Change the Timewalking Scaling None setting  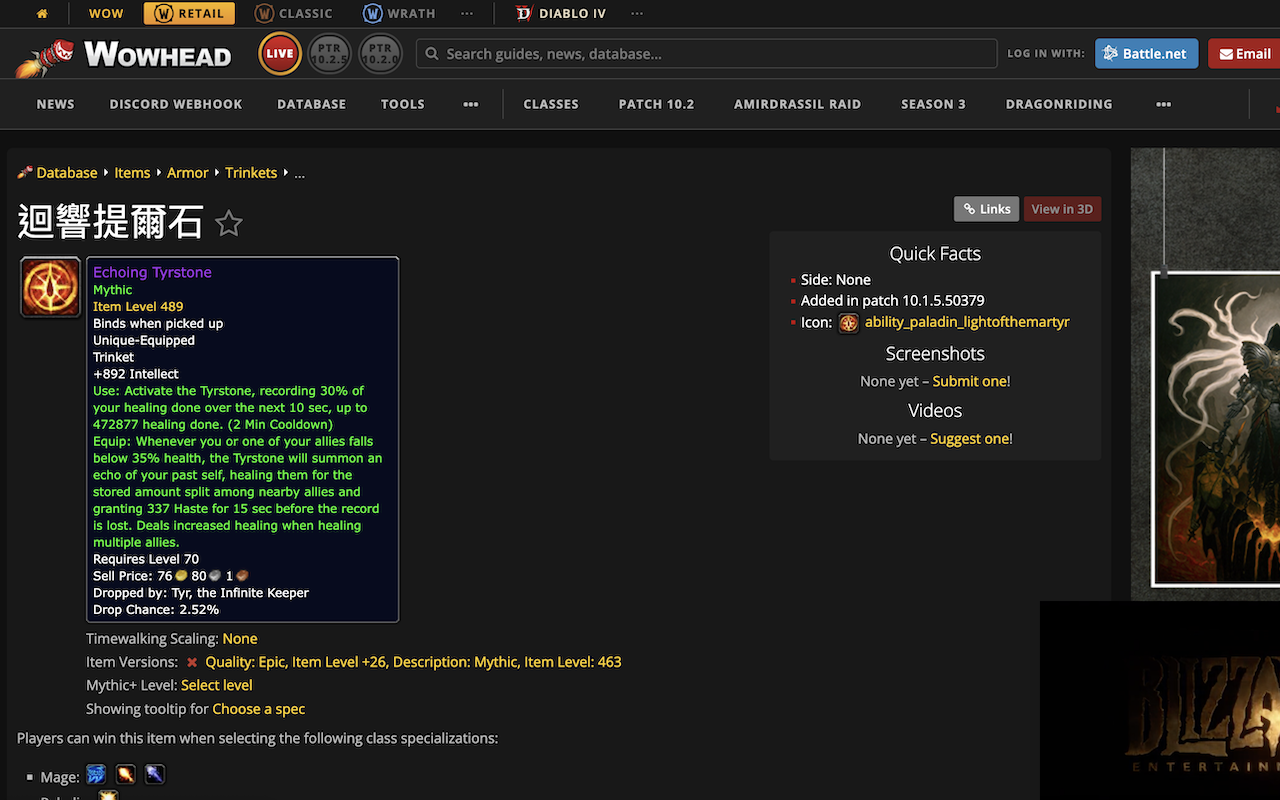pyautogui.click(x=240, y=638)
